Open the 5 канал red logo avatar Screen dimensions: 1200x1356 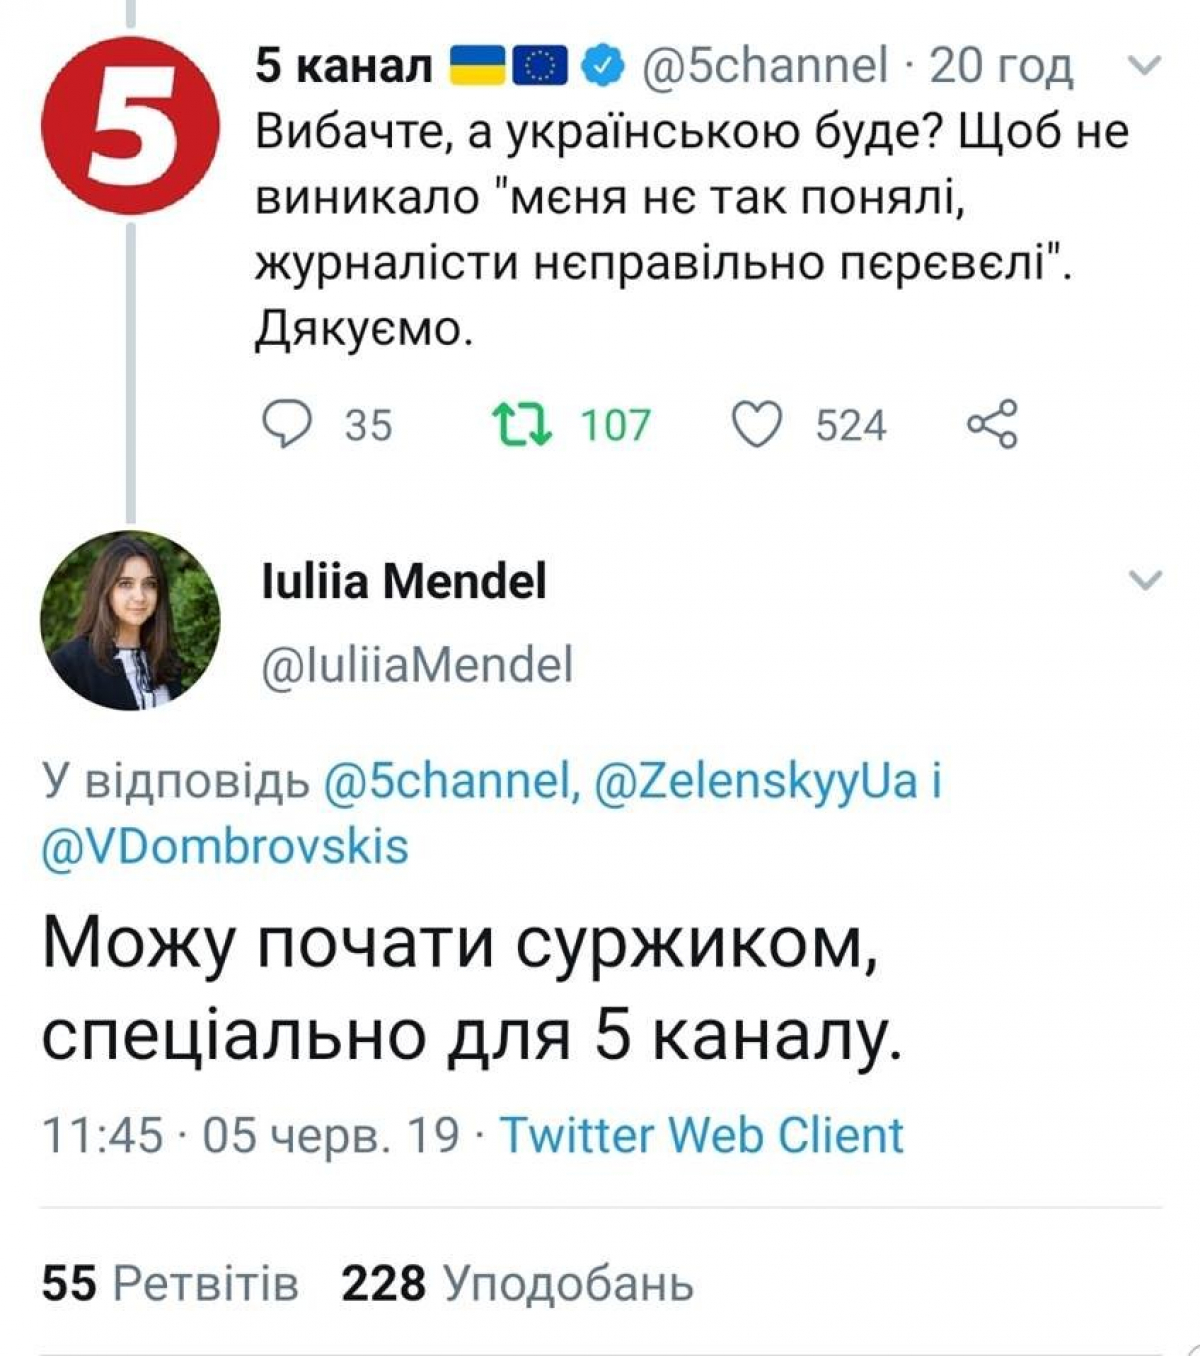coord(130,127)
